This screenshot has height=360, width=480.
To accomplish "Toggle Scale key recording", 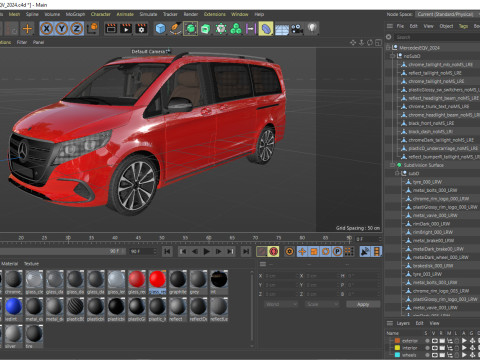I will click(314, 251).
